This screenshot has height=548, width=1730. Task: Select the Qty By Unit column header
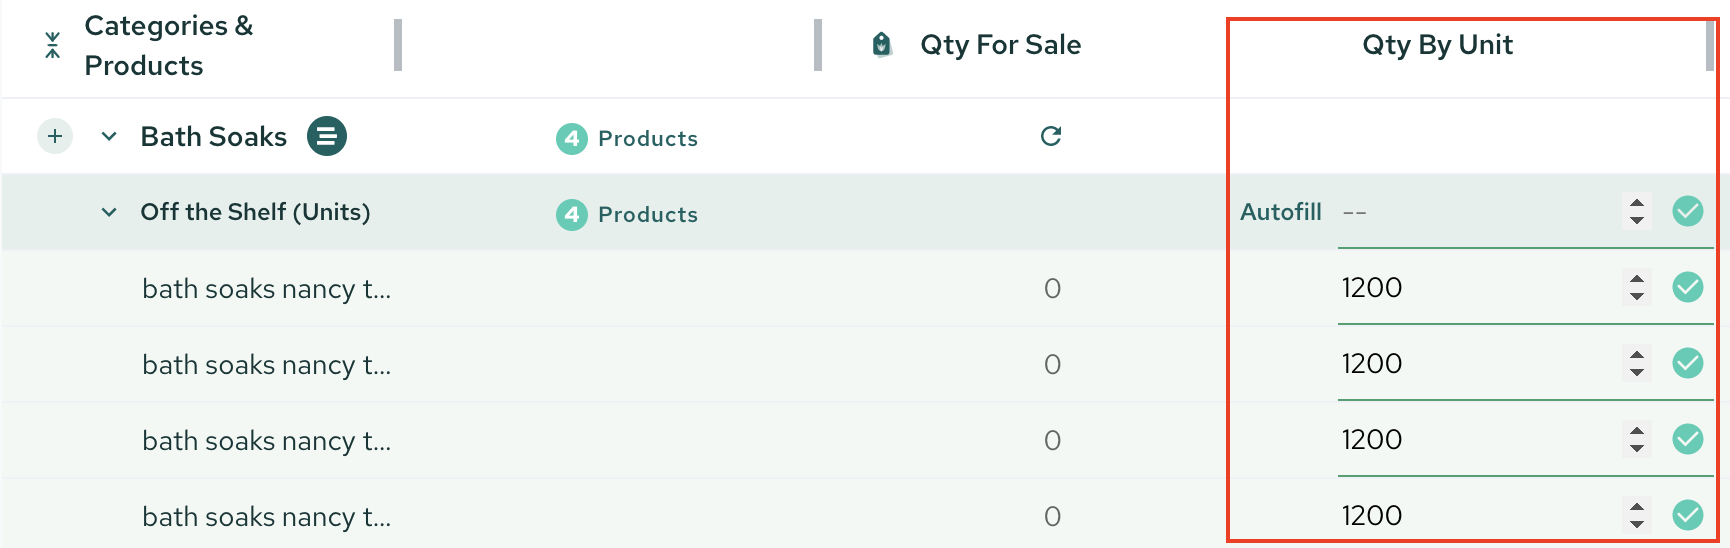click(1437, 45)
